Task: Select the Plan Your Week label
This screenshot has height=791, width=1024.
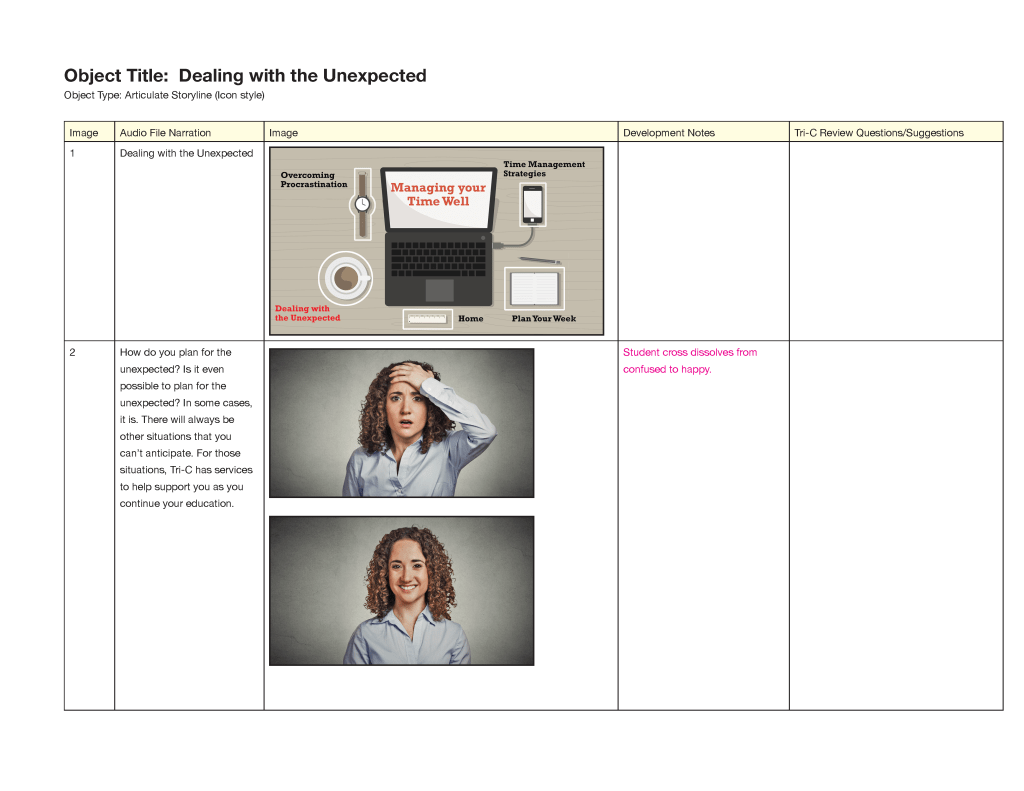Action: (543, 319)
